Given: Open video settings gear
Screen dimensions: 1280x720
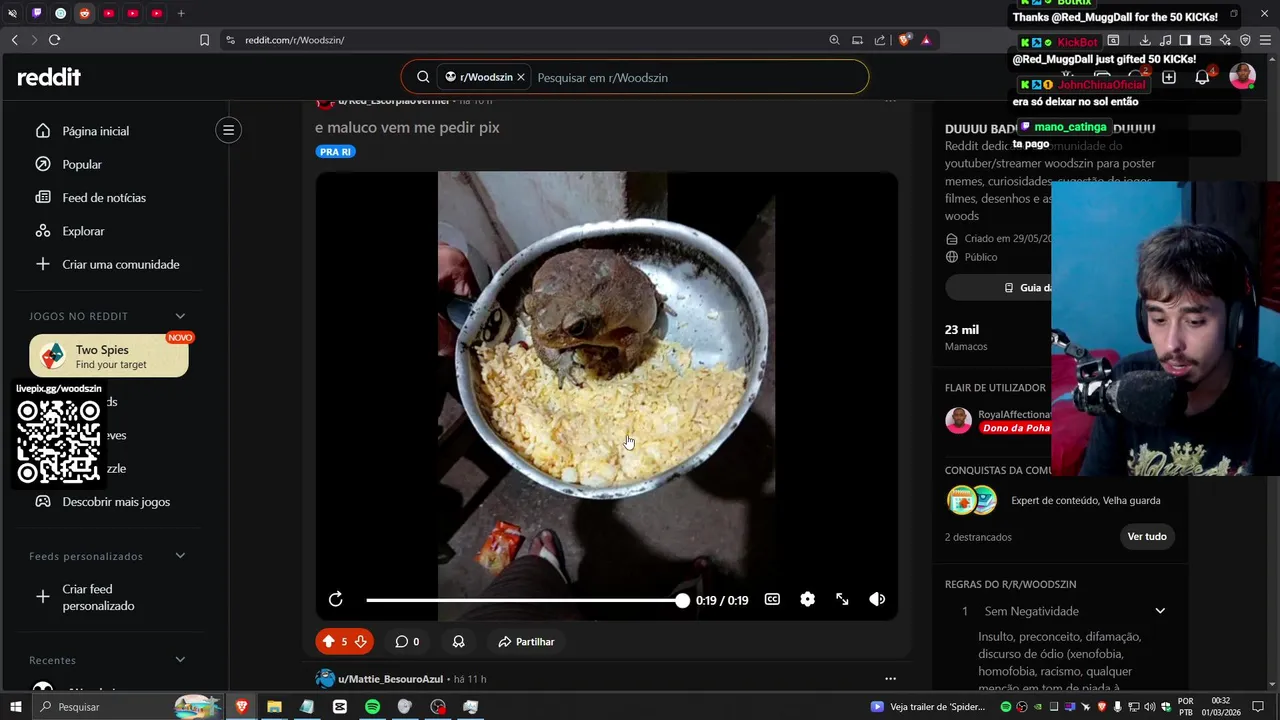Looking at the screenshot, I should pos(807,599).
